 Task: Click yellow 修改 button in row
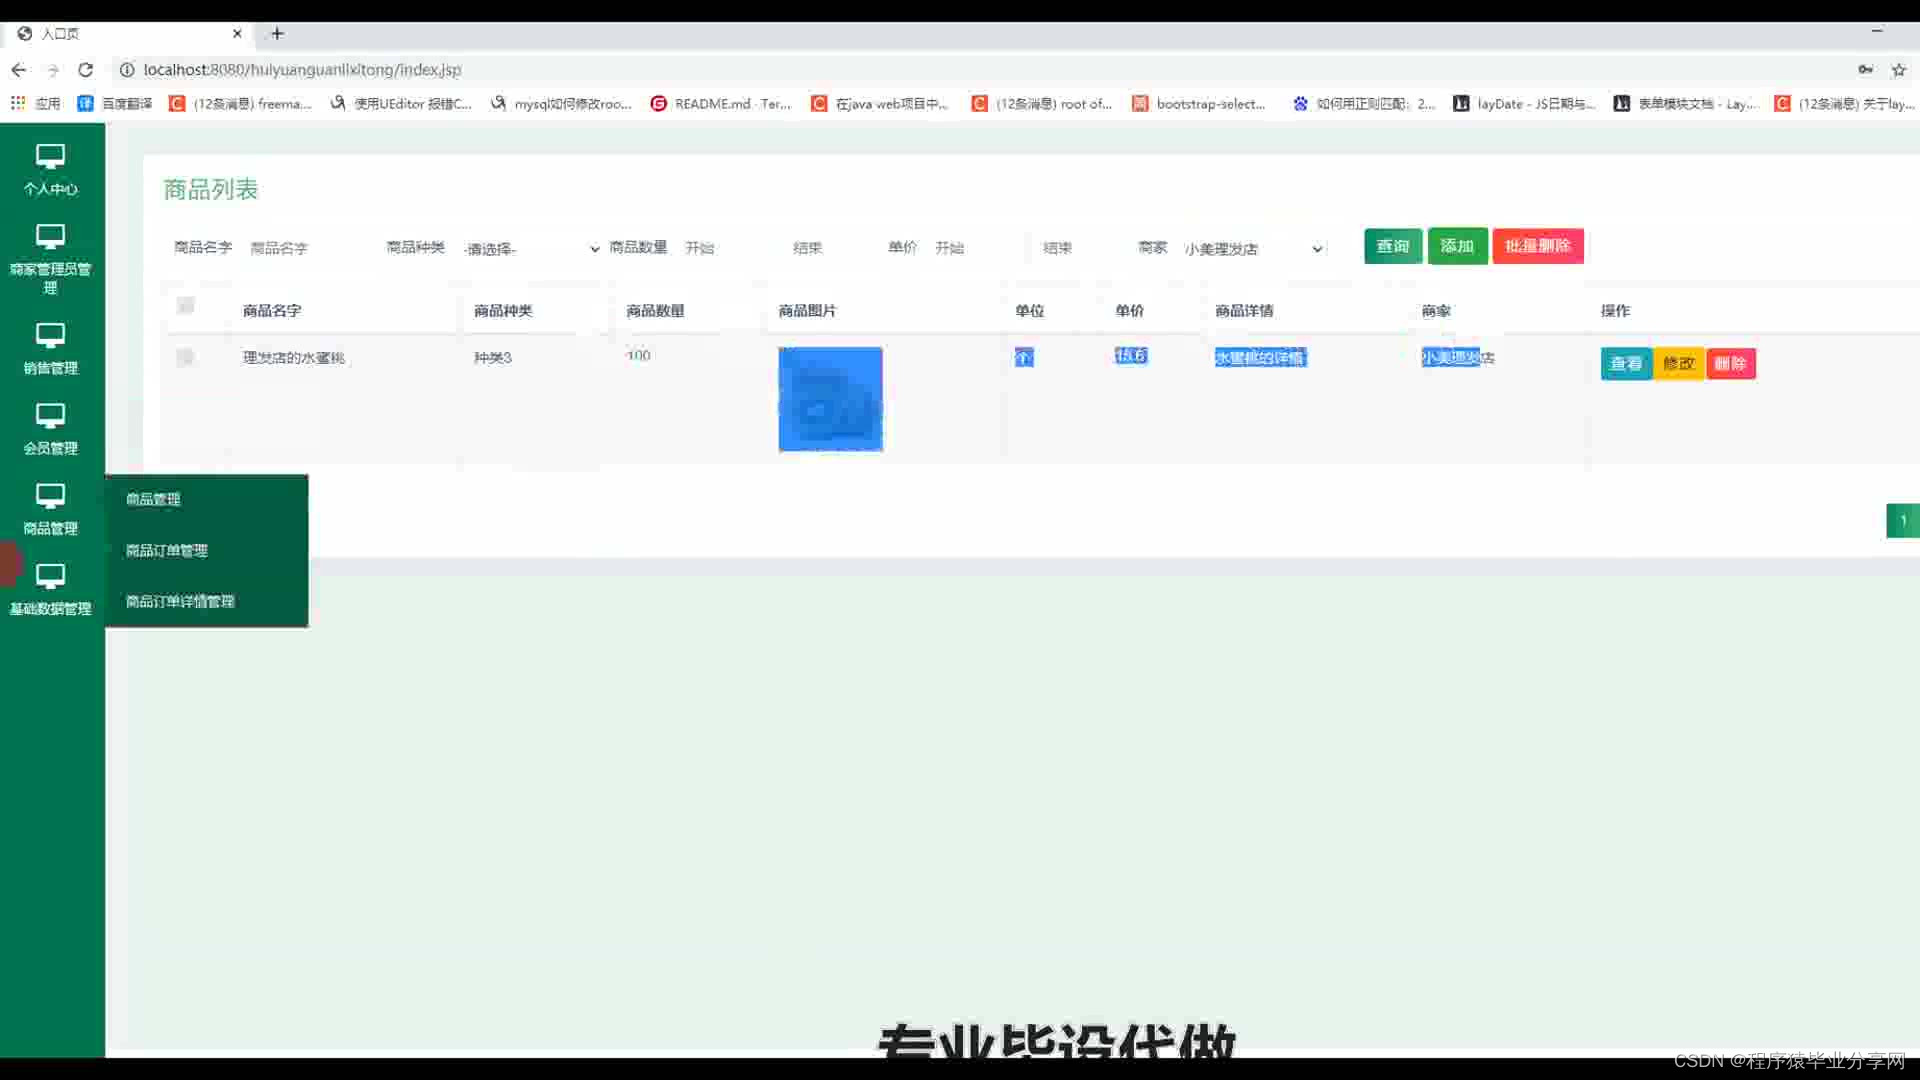pos(1678,364)
